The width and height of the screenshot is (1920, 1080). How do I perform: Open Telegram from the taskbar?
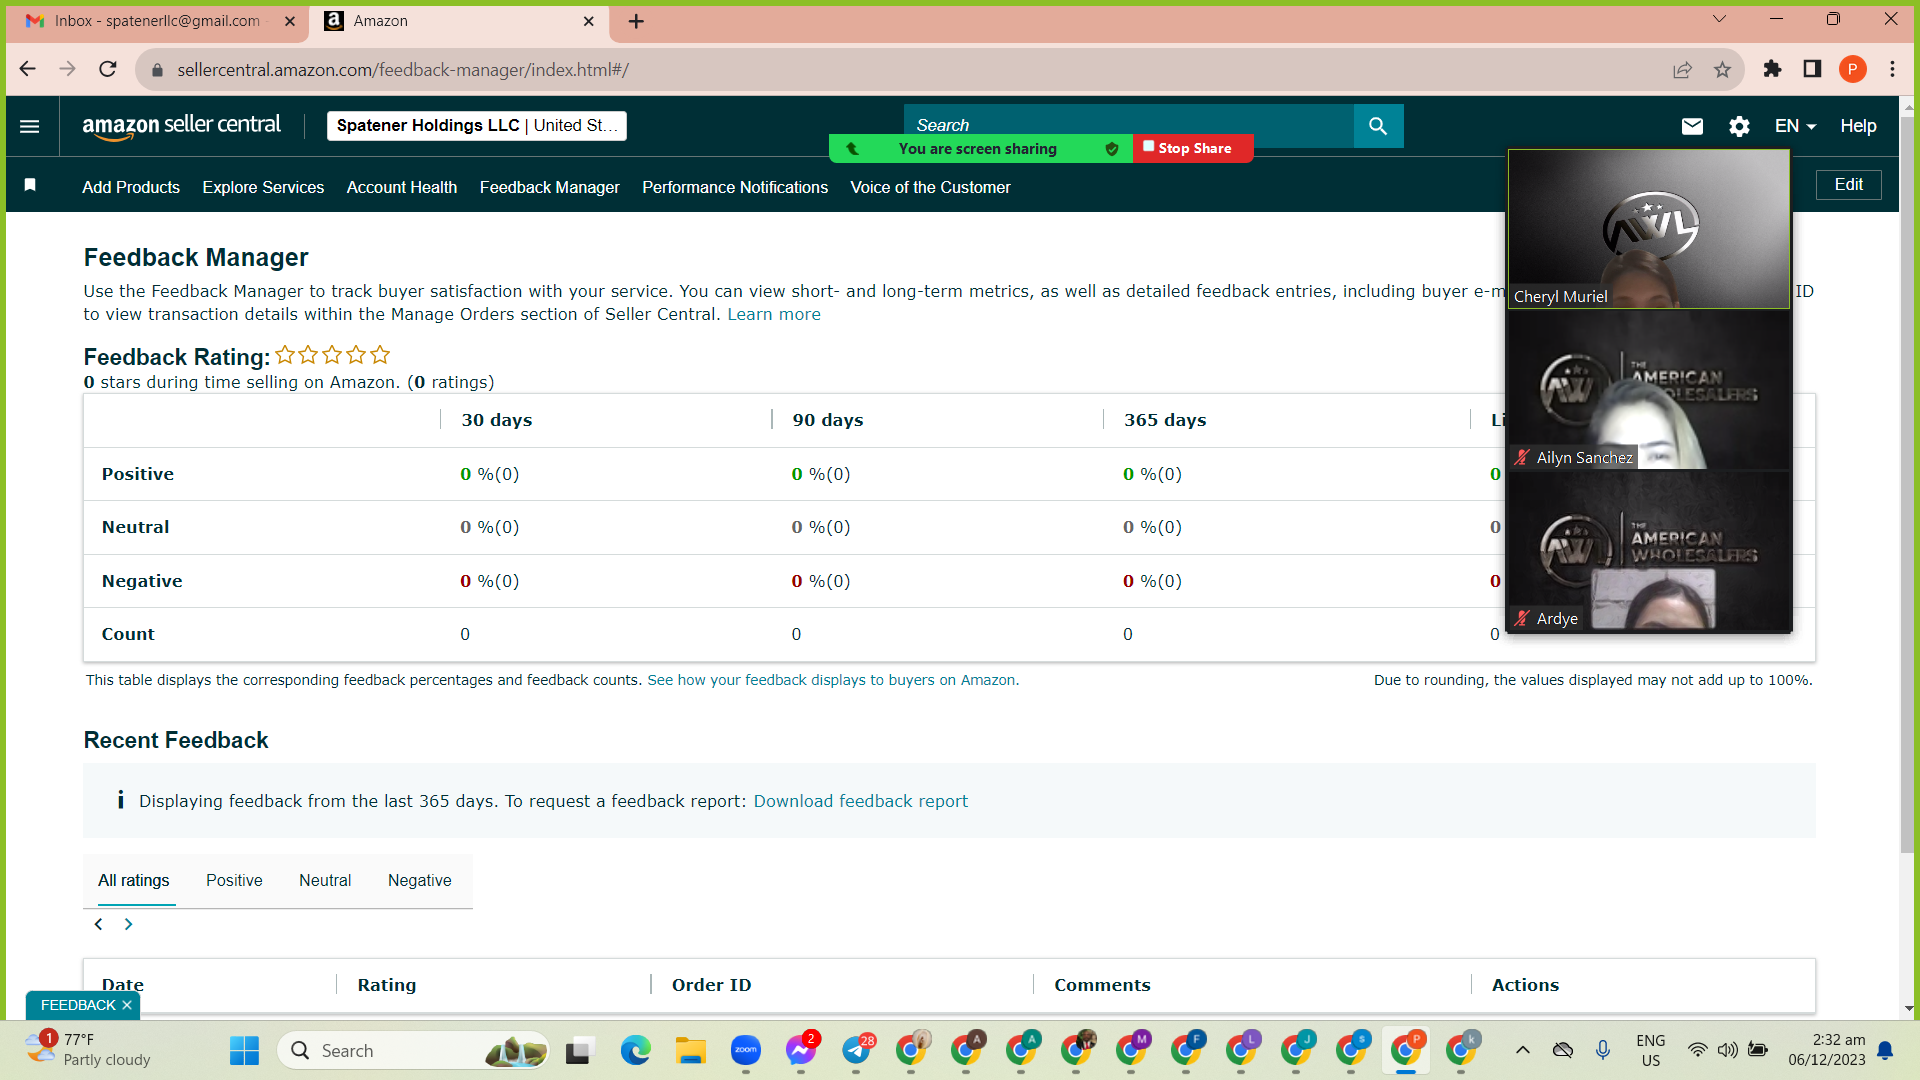coord(857,1051)
